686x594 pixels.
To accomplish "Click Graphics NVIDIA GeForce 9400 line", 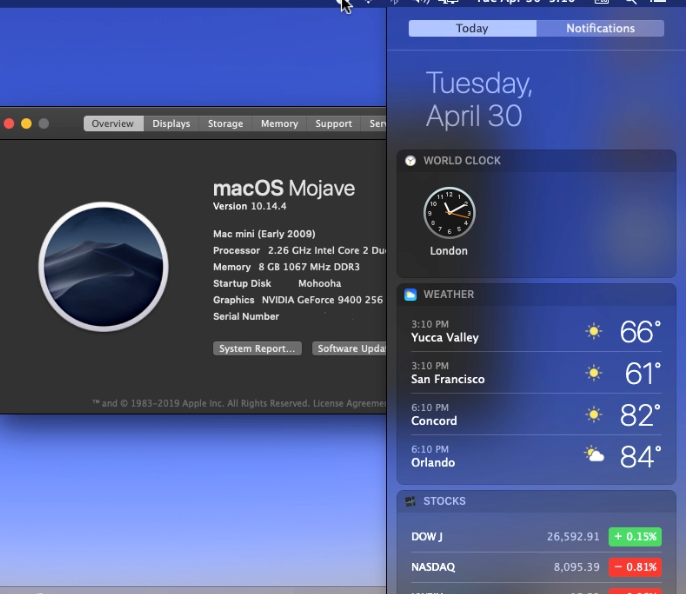I will pos(298,300).
